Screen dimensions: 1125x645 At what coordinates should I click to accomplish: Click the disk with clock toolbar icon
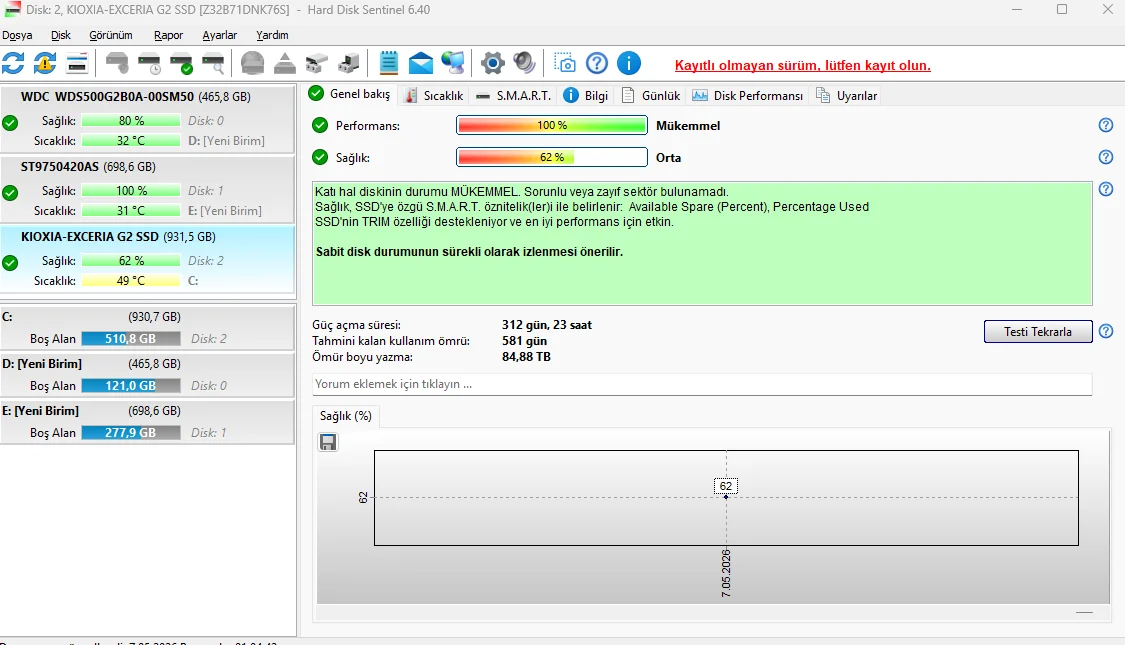tap(149, 63)
